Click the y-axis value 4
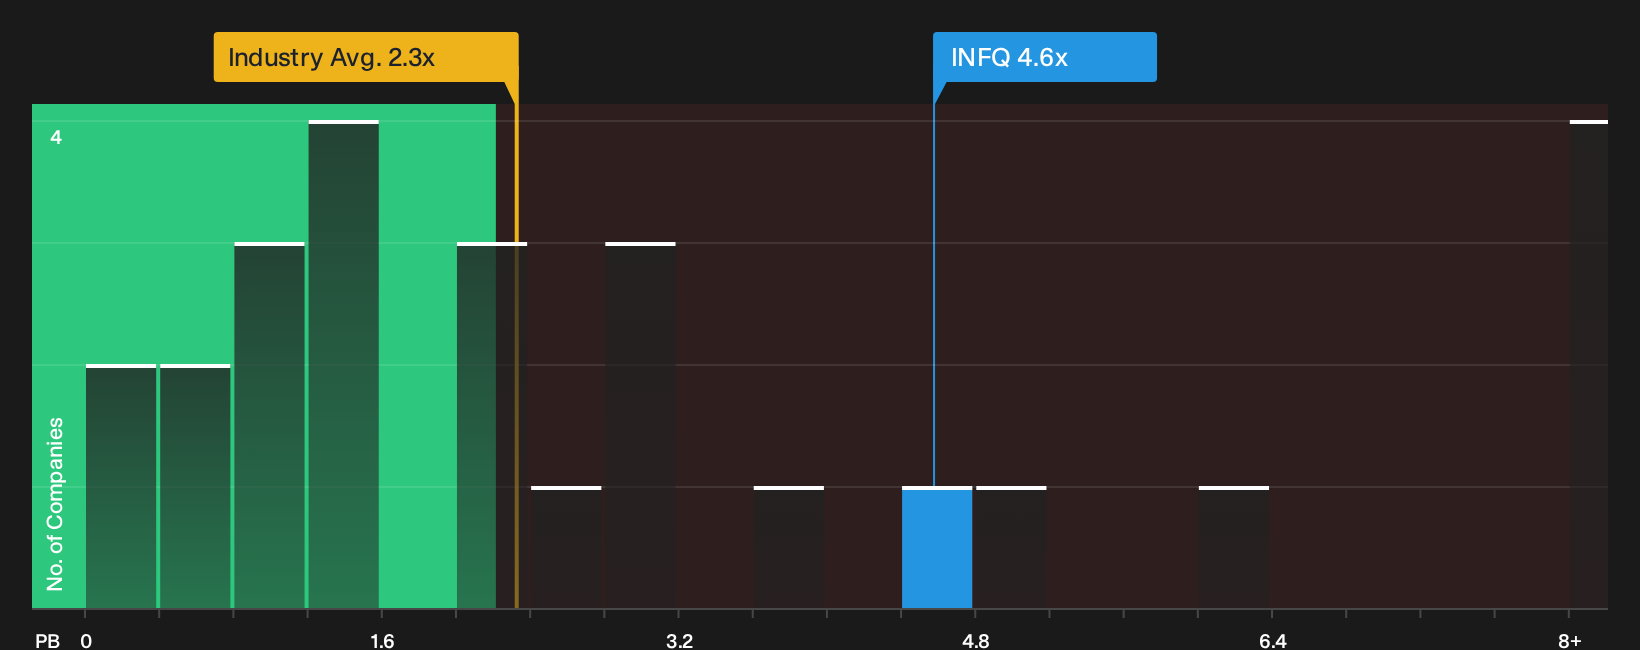The image size is (1640, 650). [x=56, y=137]
